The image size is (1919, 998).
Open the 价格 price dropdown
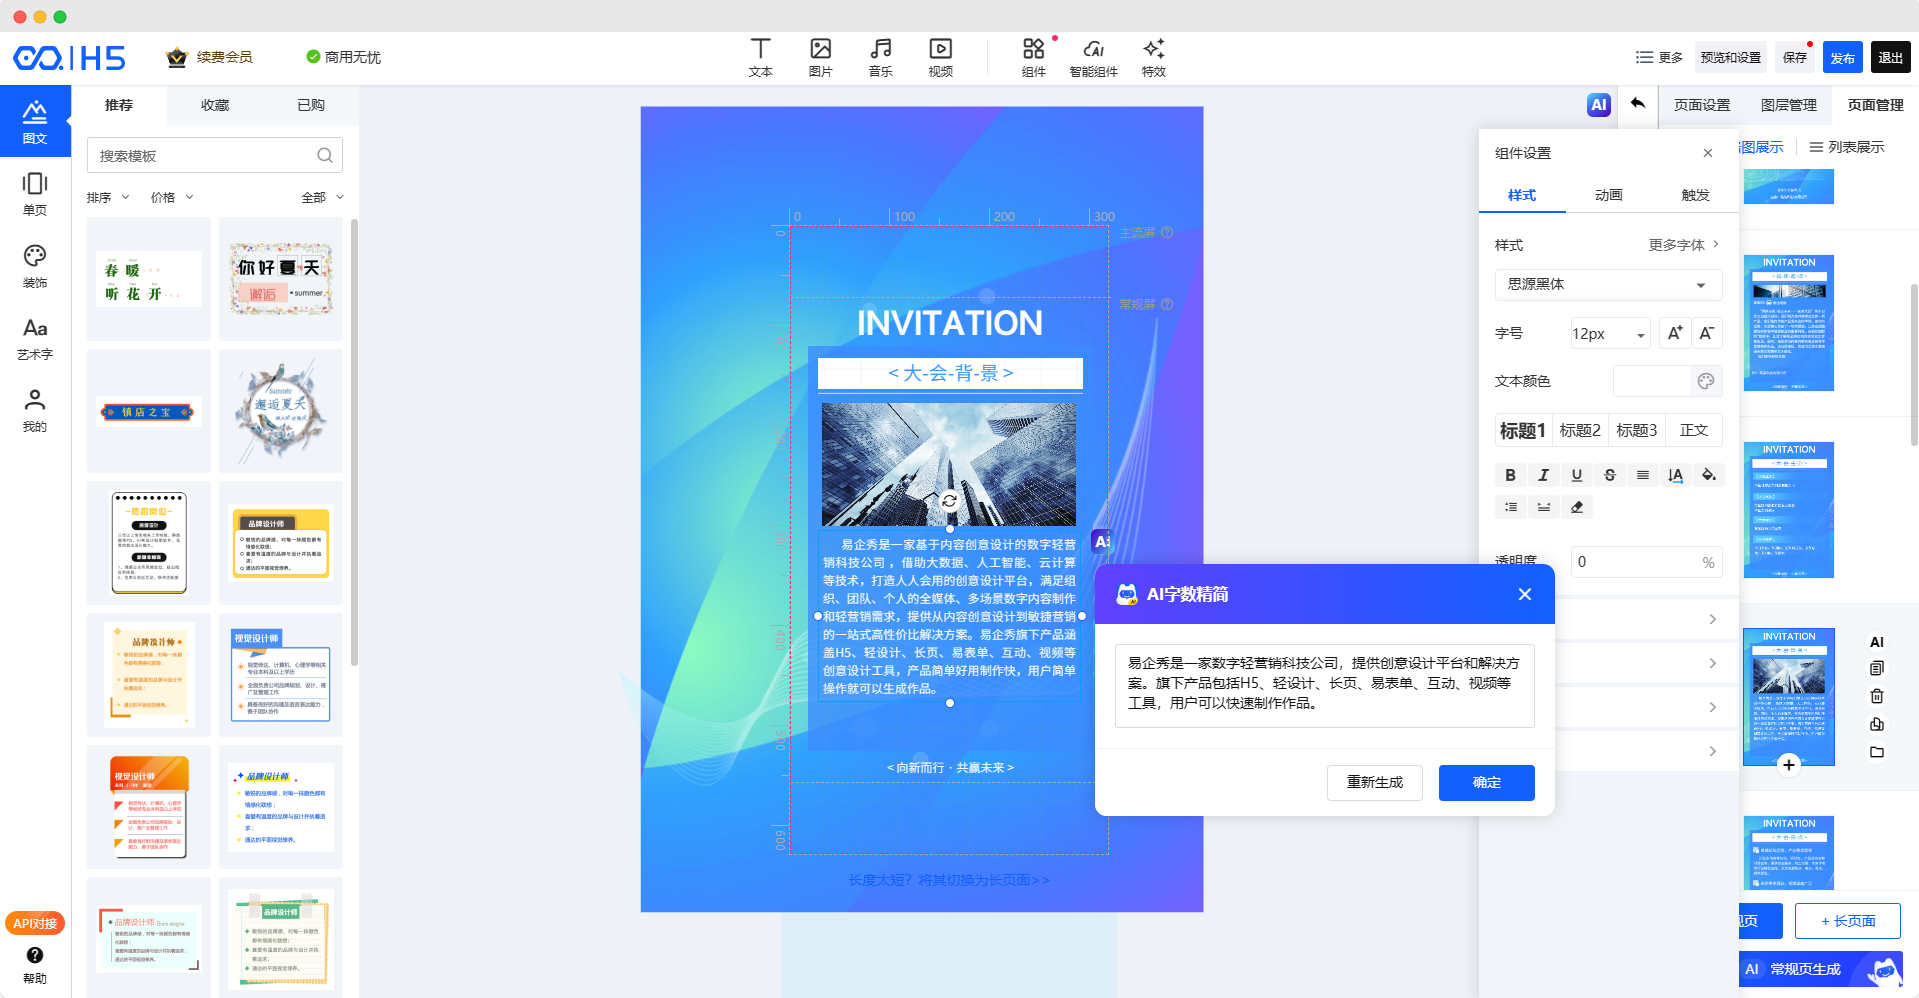click(x=172, y=197)
